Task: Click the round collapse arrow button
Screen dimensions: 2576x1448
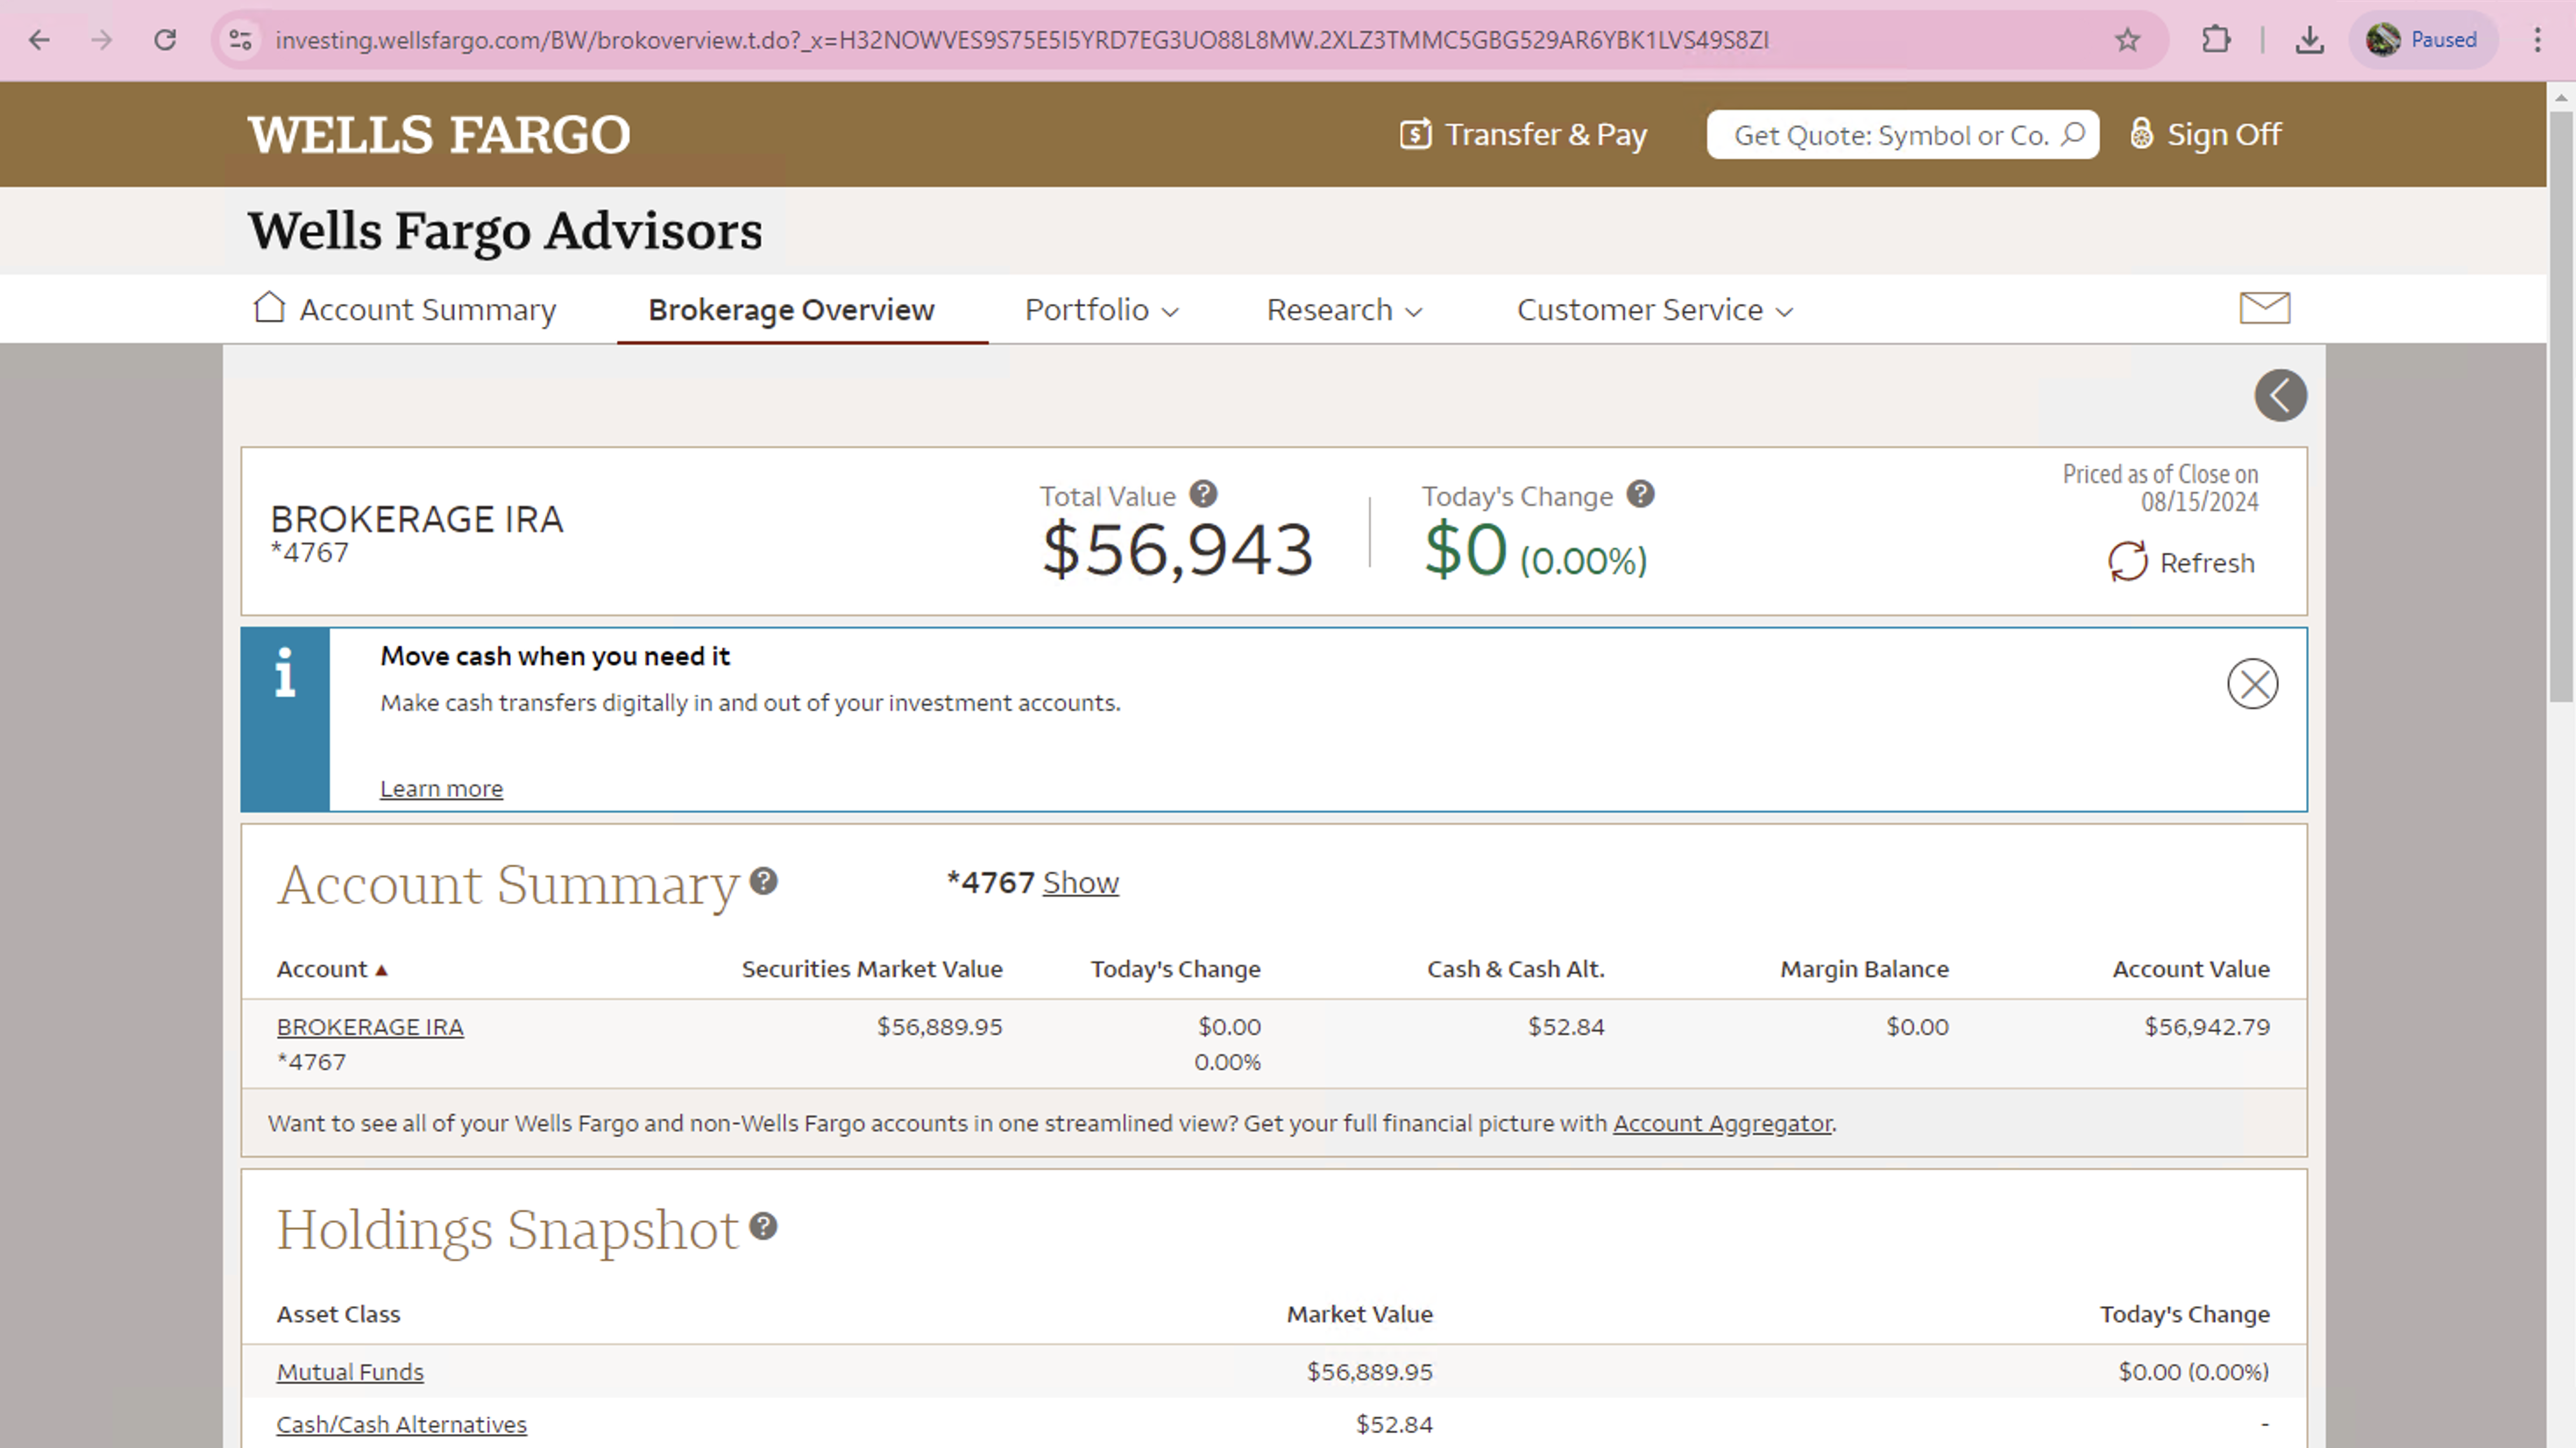Action: (x=2280, y=396)
